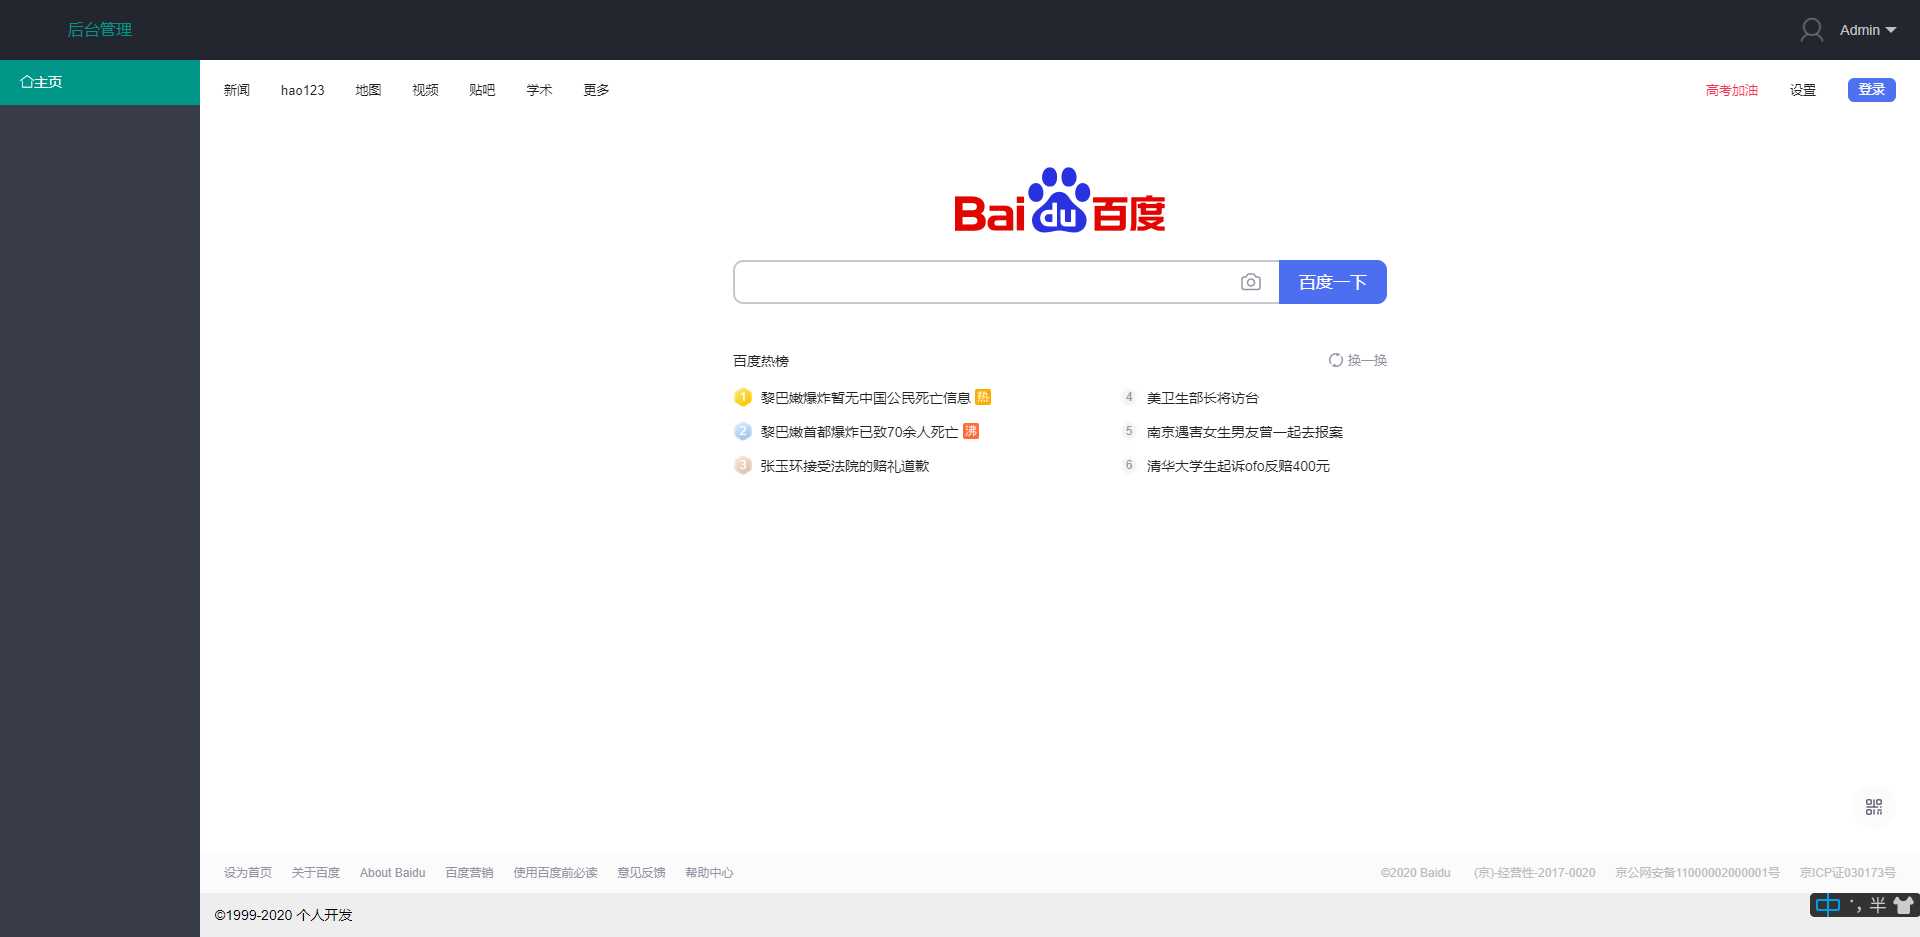
Task: Open the Admin dropdown menu
Action: 1867,30
